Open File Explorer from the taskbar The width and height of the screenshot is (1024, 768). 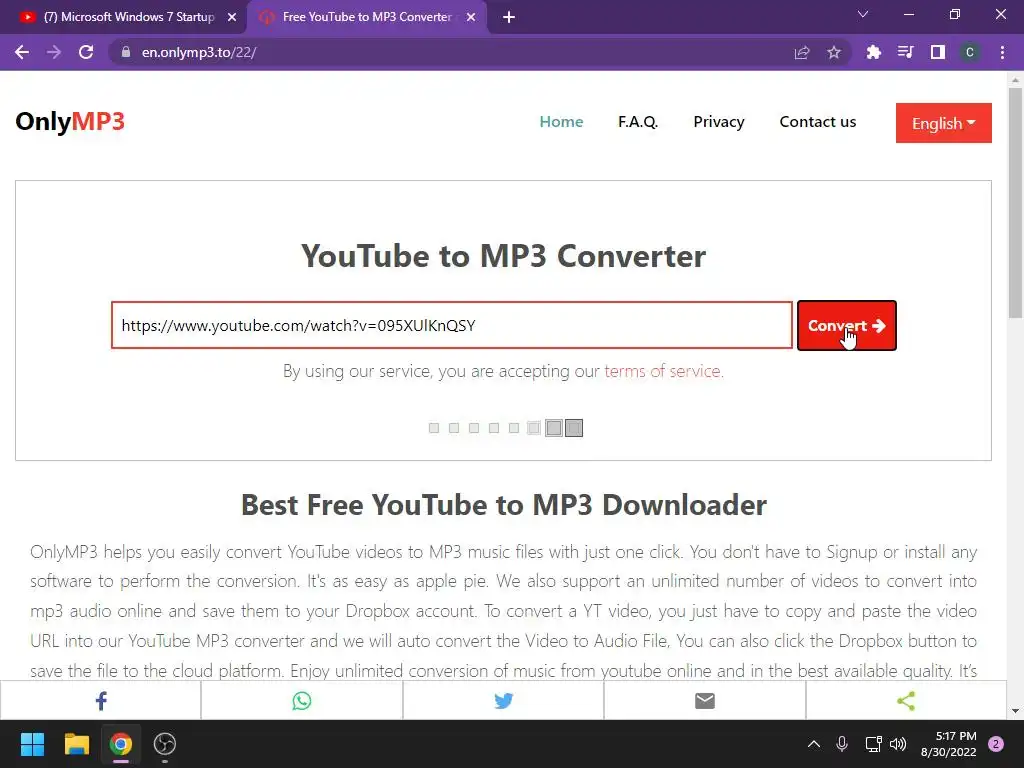click(x=76, y=744)
